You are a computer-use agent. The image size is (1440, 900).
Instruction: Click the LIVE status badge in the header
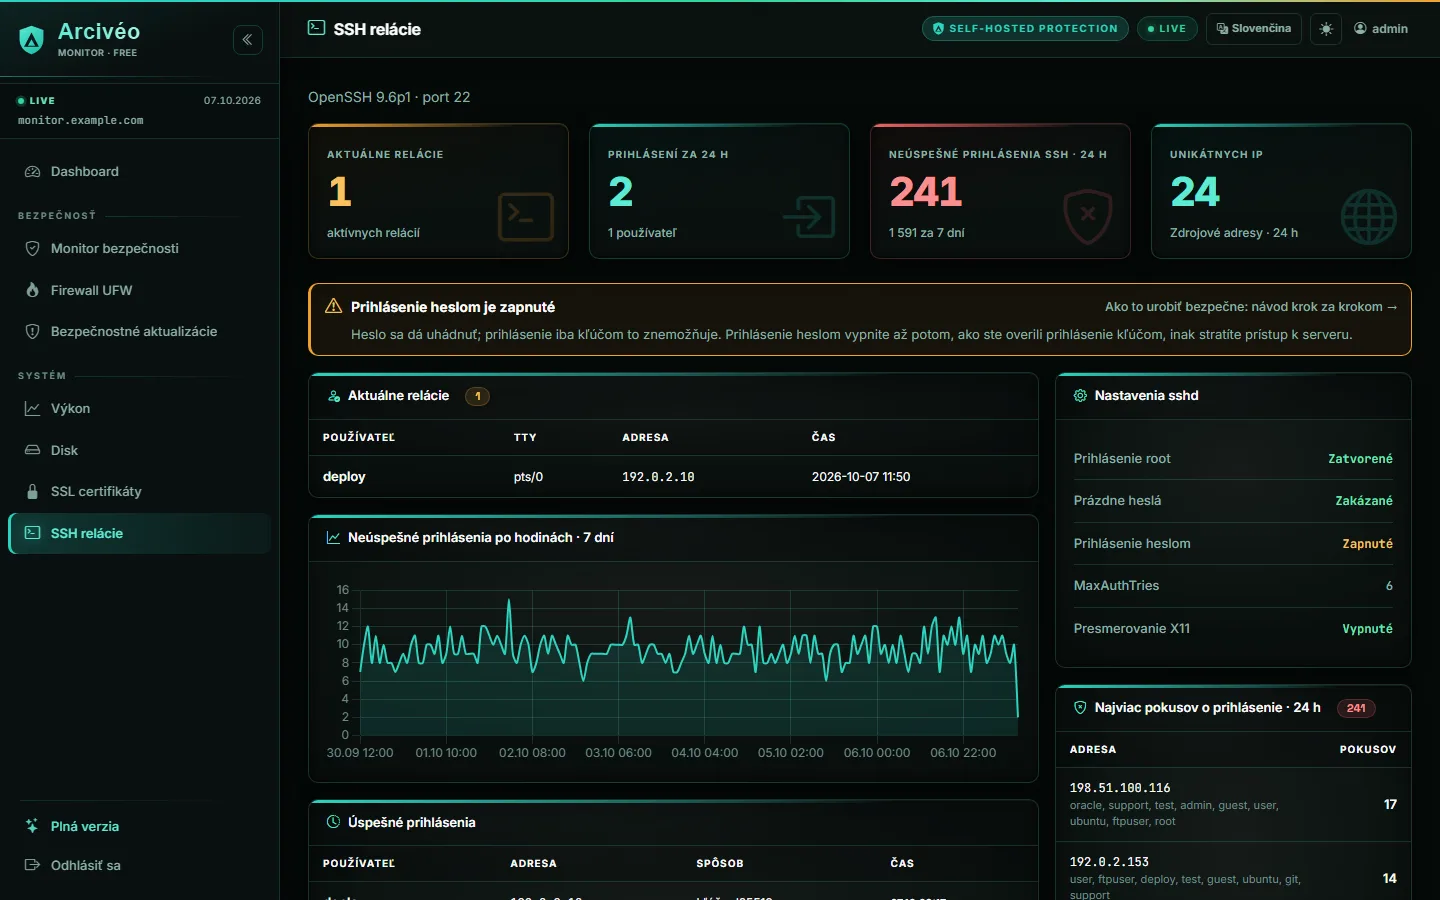click(x=1167, y=29)
